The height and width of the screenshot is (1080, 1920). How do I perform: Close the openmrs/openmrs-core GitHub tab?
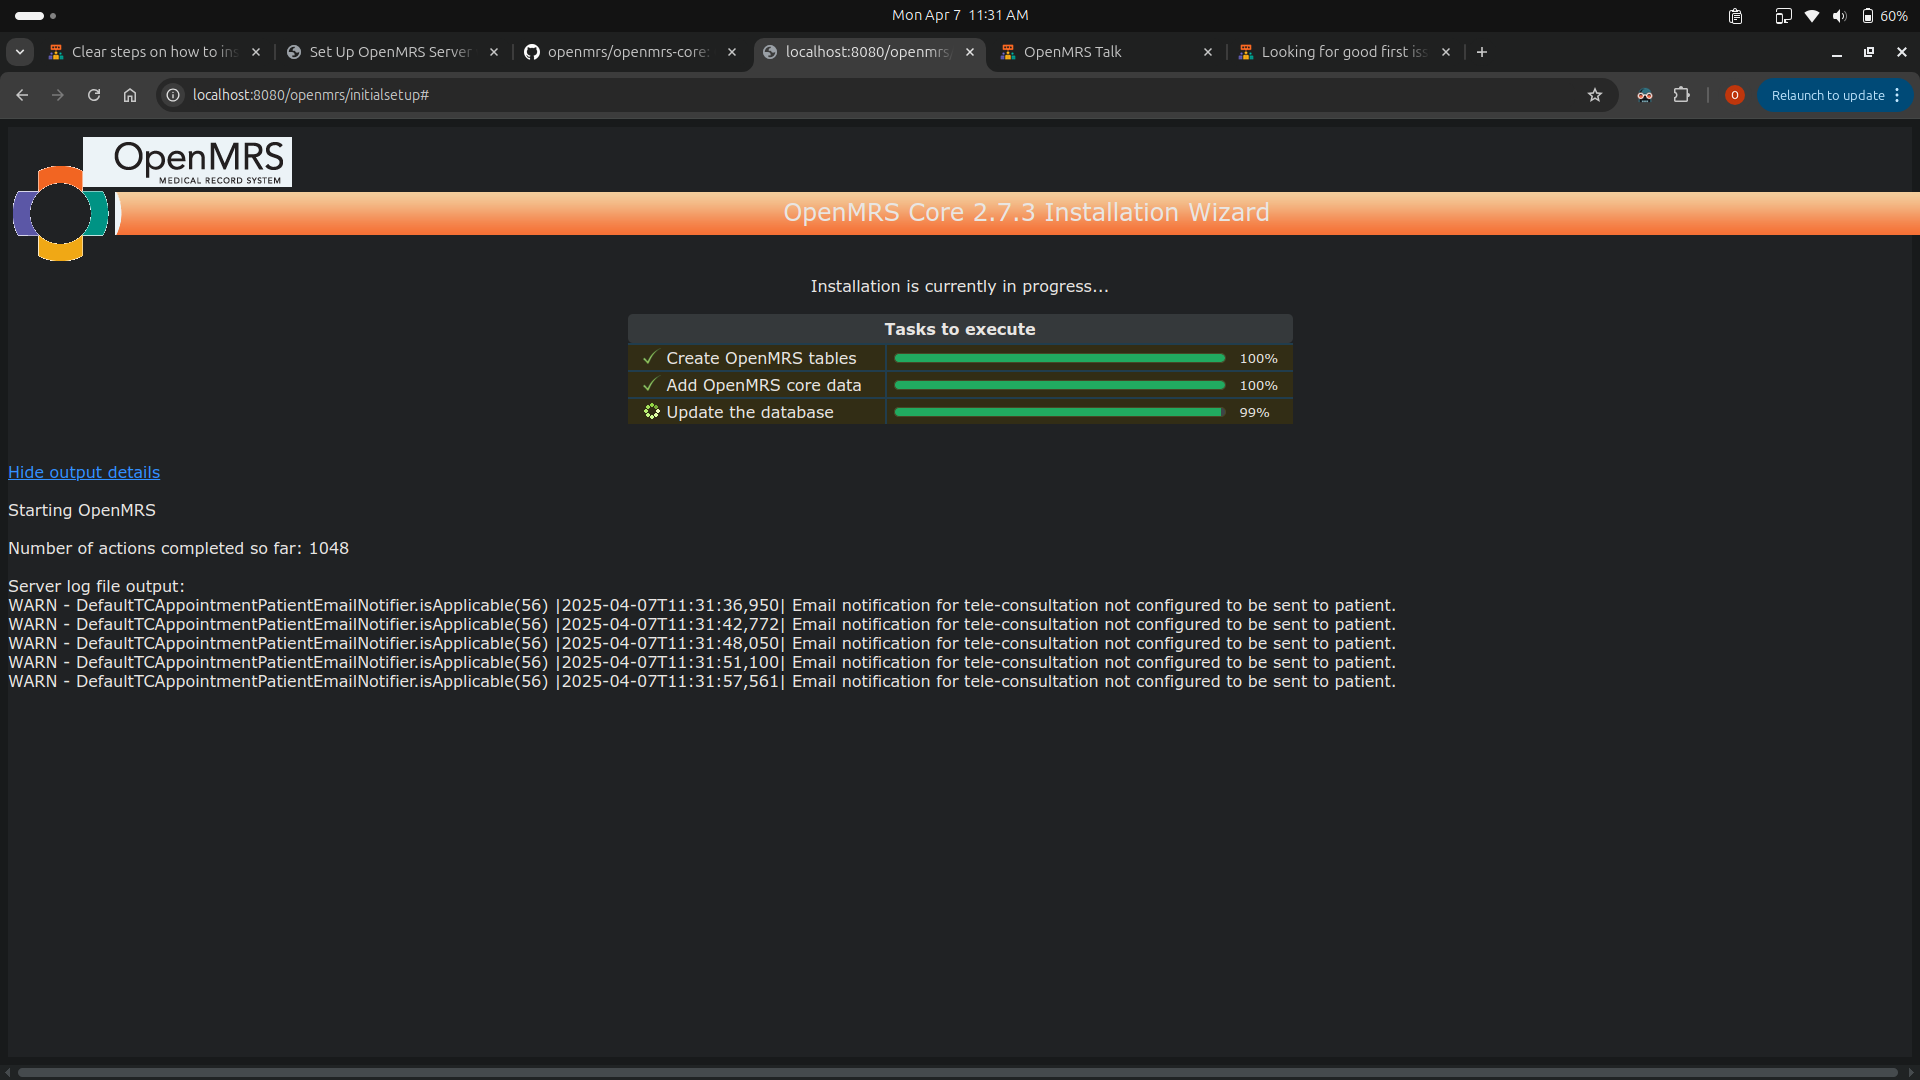[x=732, y=52]
